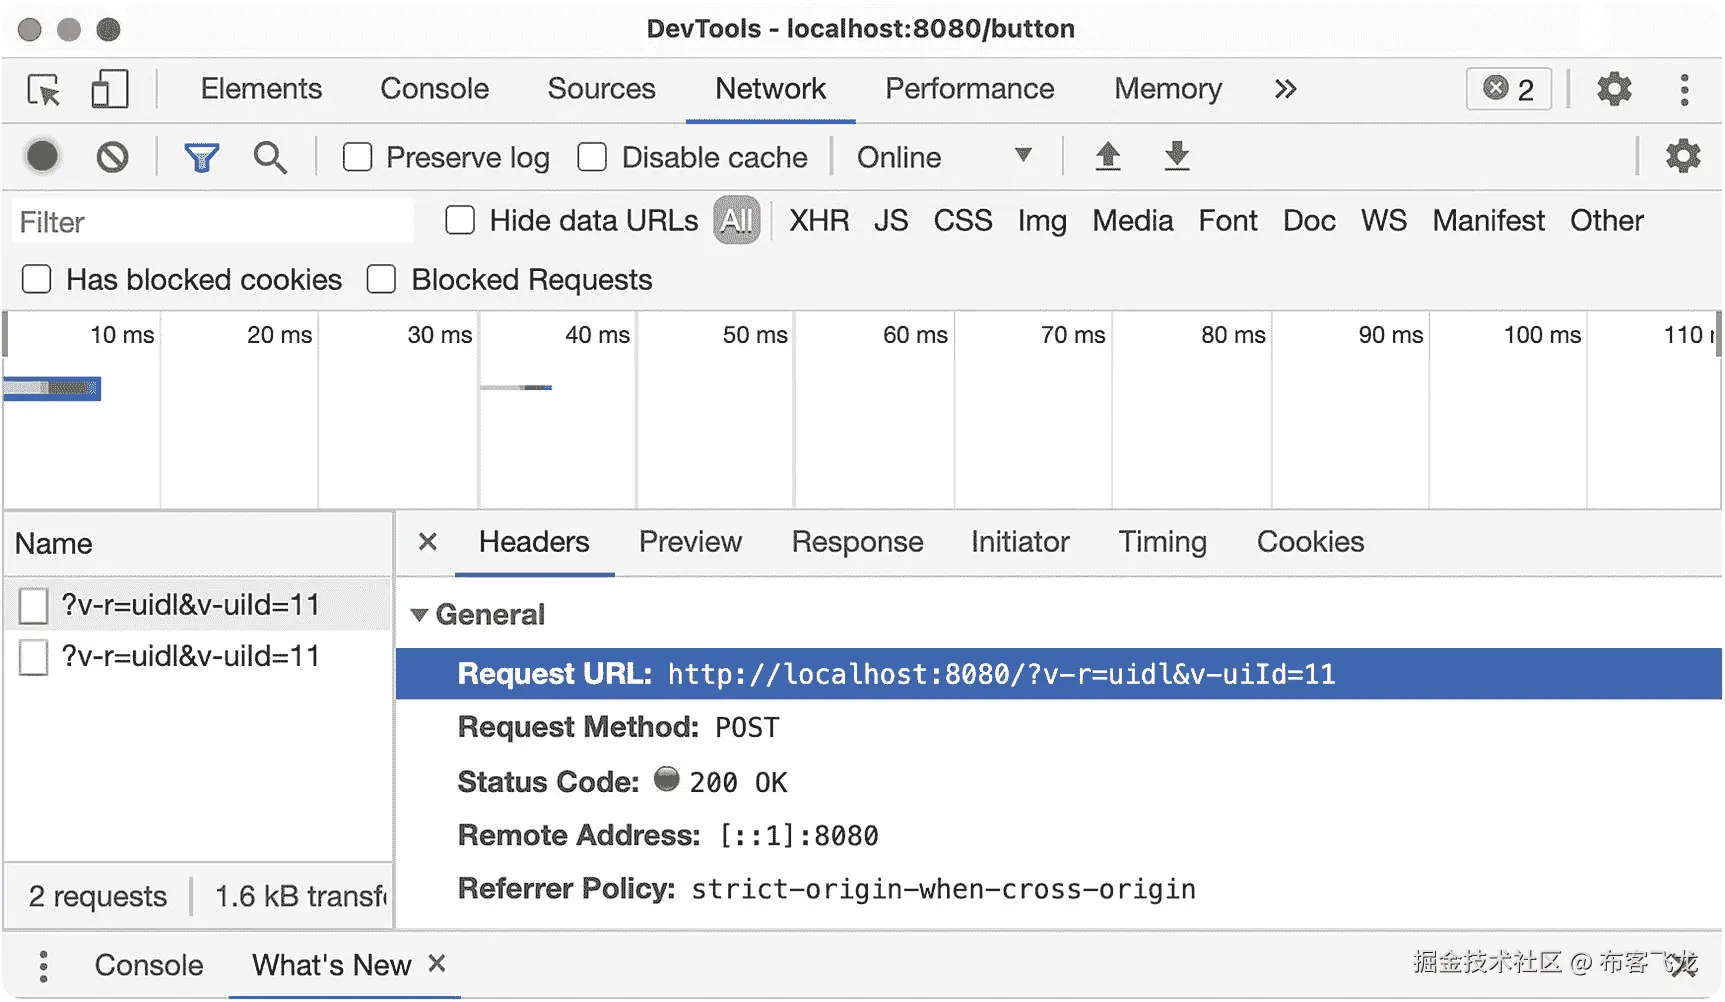The image size is (1725, 1002).
Task: Click the 2 errors counter badge
Action: point(1508,90)
